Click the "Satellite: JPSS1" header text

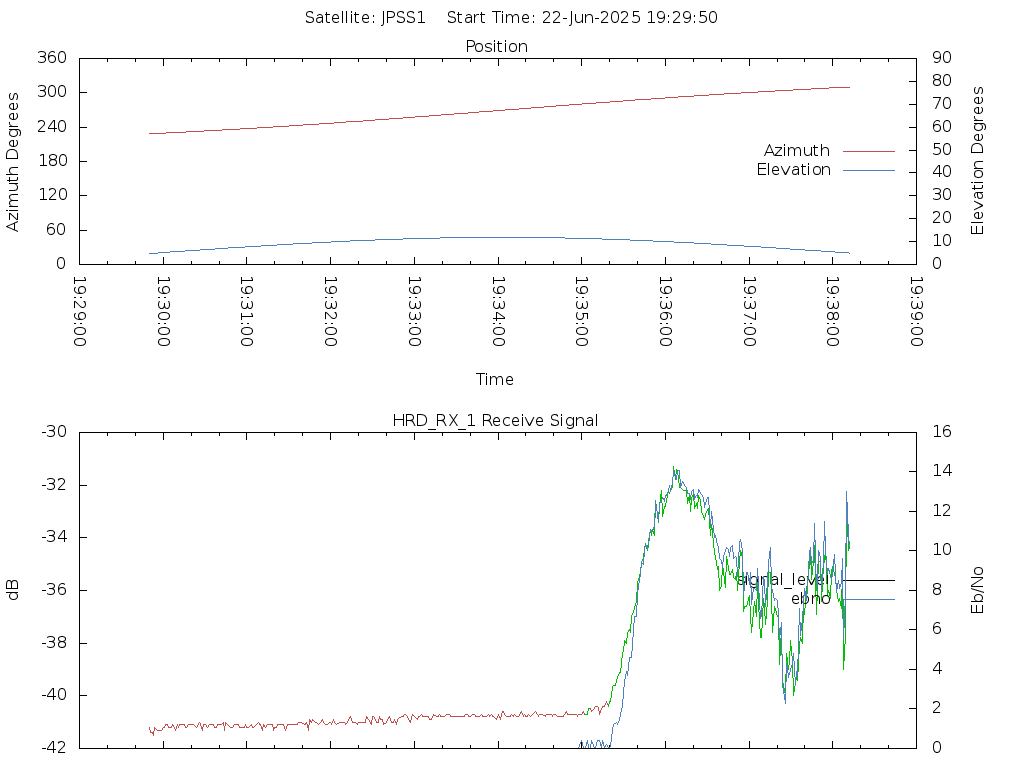click(x=365, y=18)
